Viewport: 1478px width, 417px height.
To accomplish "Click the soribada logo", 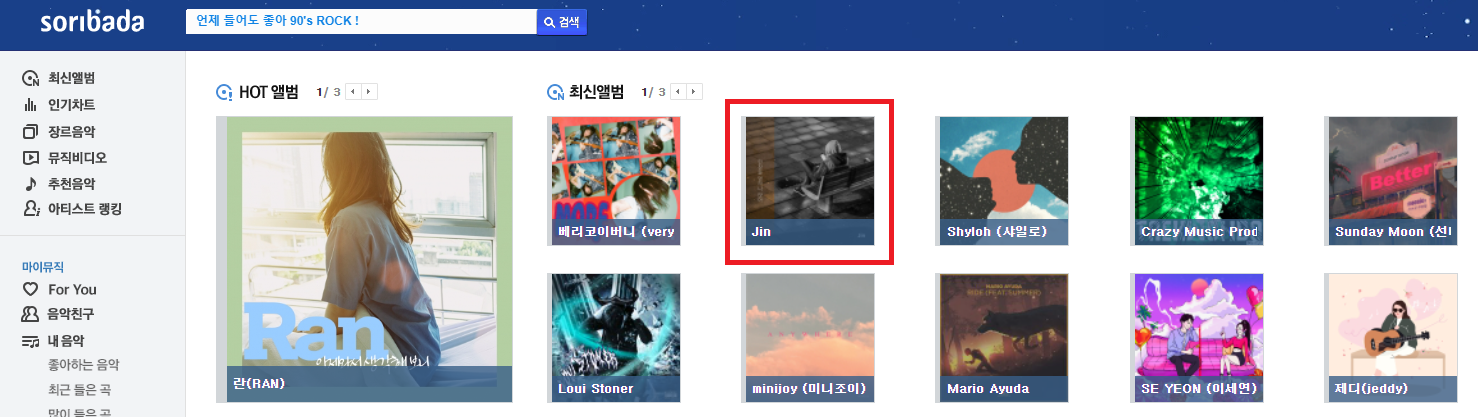I will click(x=92, y=22).
